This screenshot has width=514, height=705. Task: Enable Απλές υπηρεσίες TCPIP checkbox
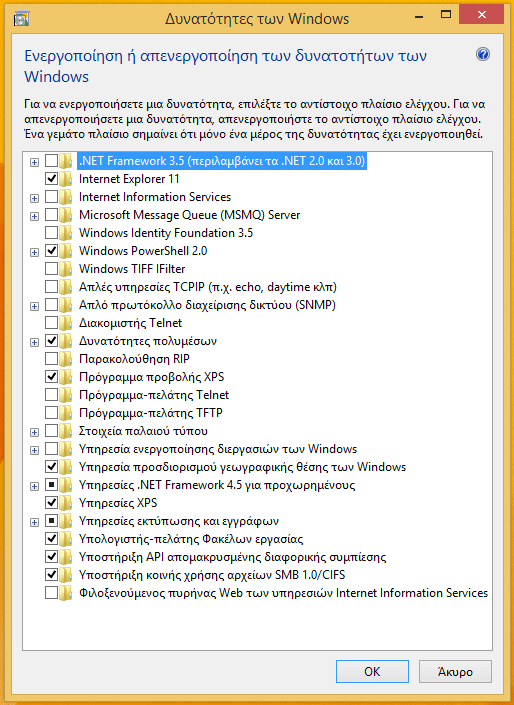coord(51,286)
